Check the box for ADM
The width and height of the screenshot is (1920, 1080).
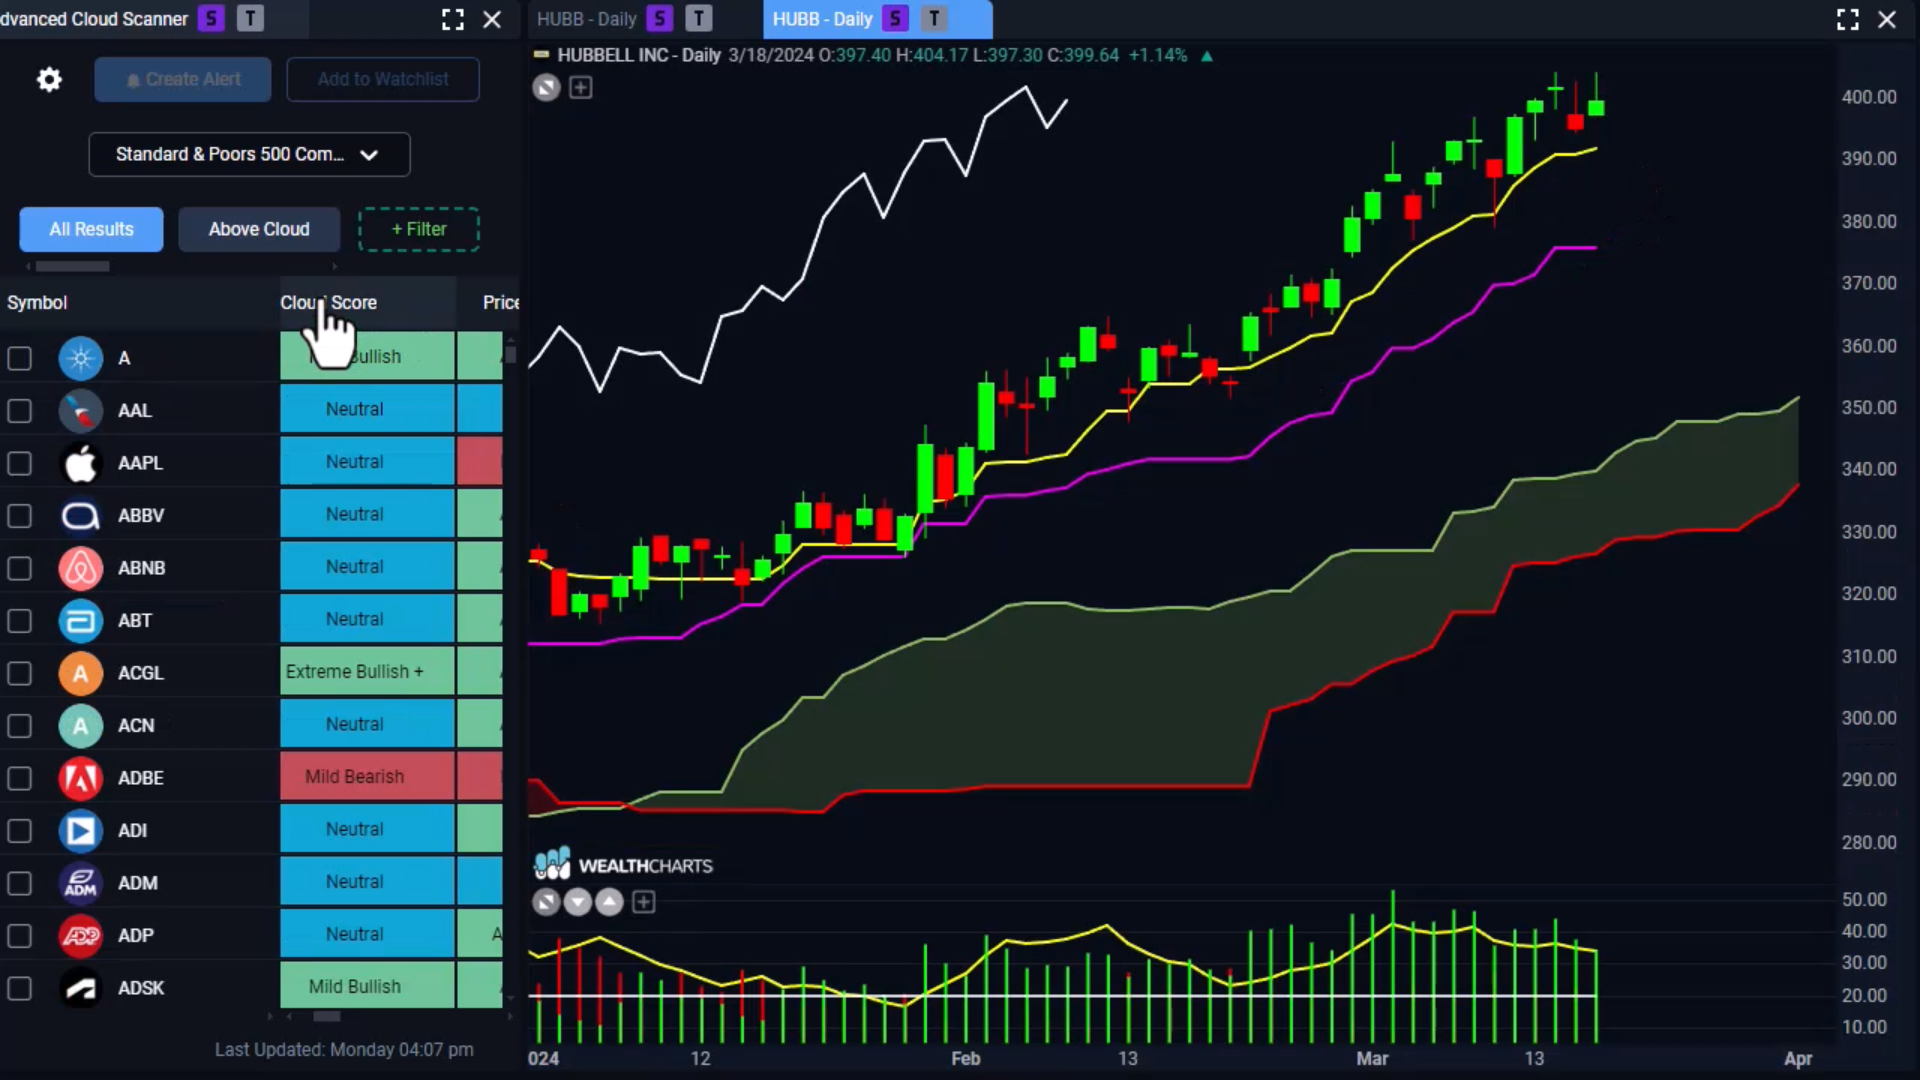(x=20, y=883)
